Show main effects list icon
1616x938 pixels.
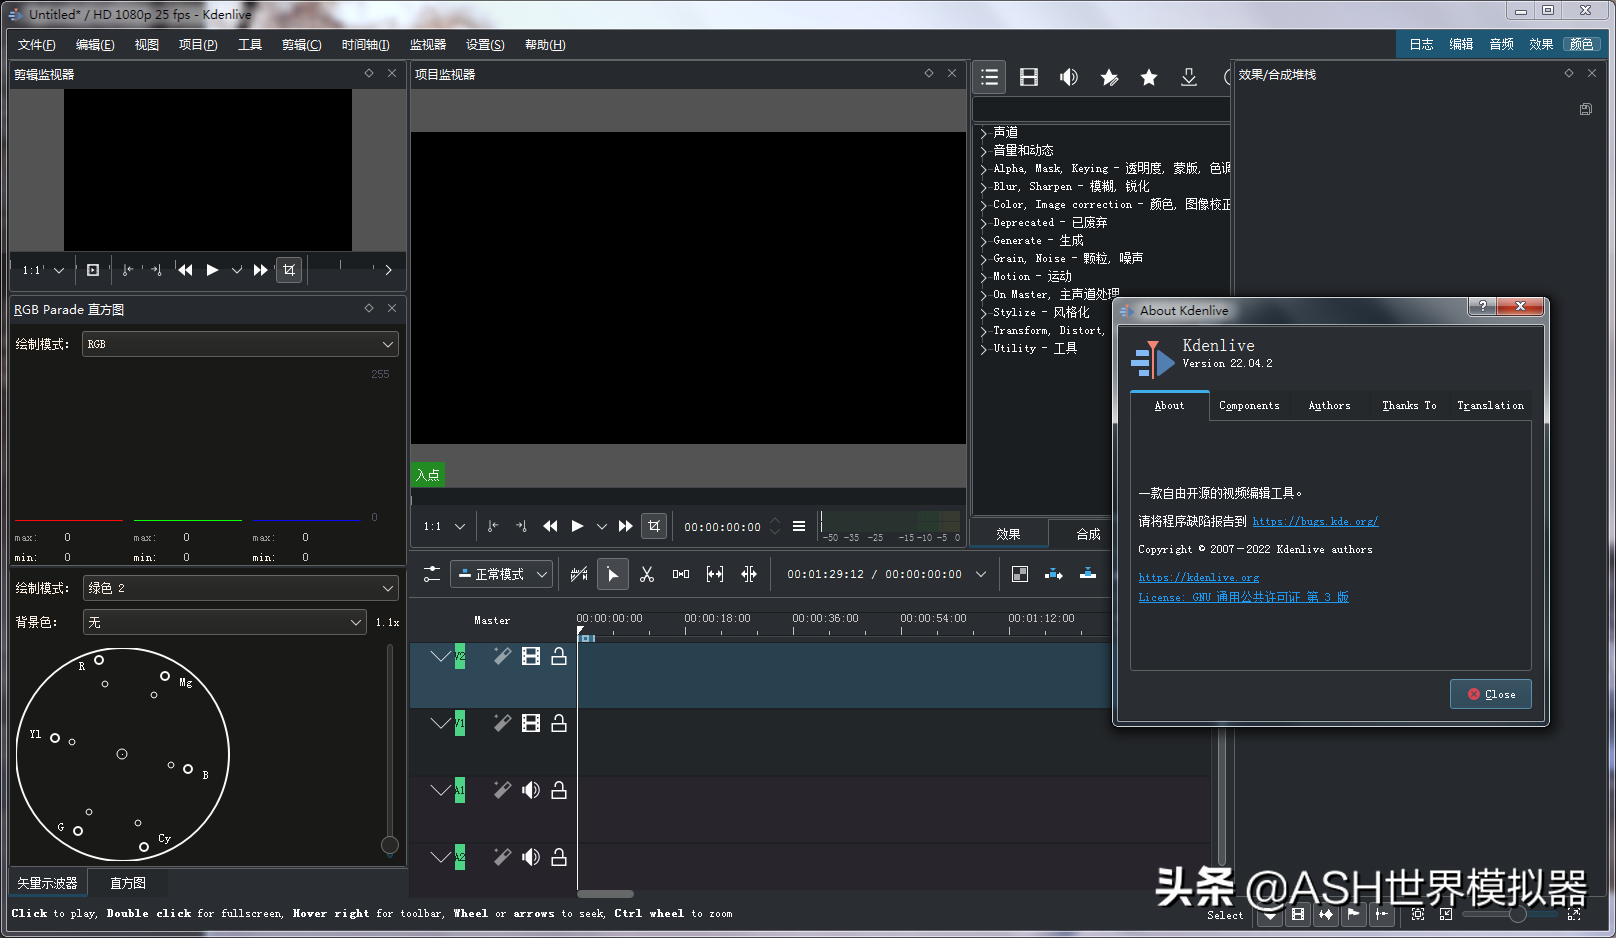coord(989,77)
